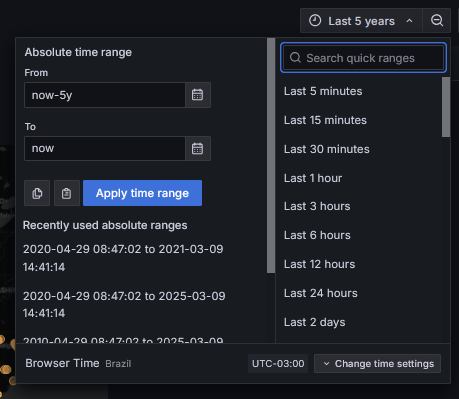Click the From input field now-5y
The height and width of the screenshot is (399, 459).
(x=105, y=95)
